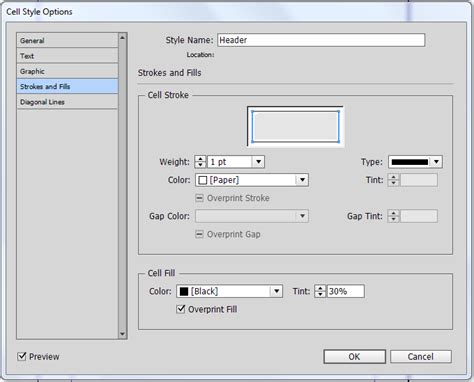Click the cell stroke proxy preview

pyautogui.click(x=295, y=126)
